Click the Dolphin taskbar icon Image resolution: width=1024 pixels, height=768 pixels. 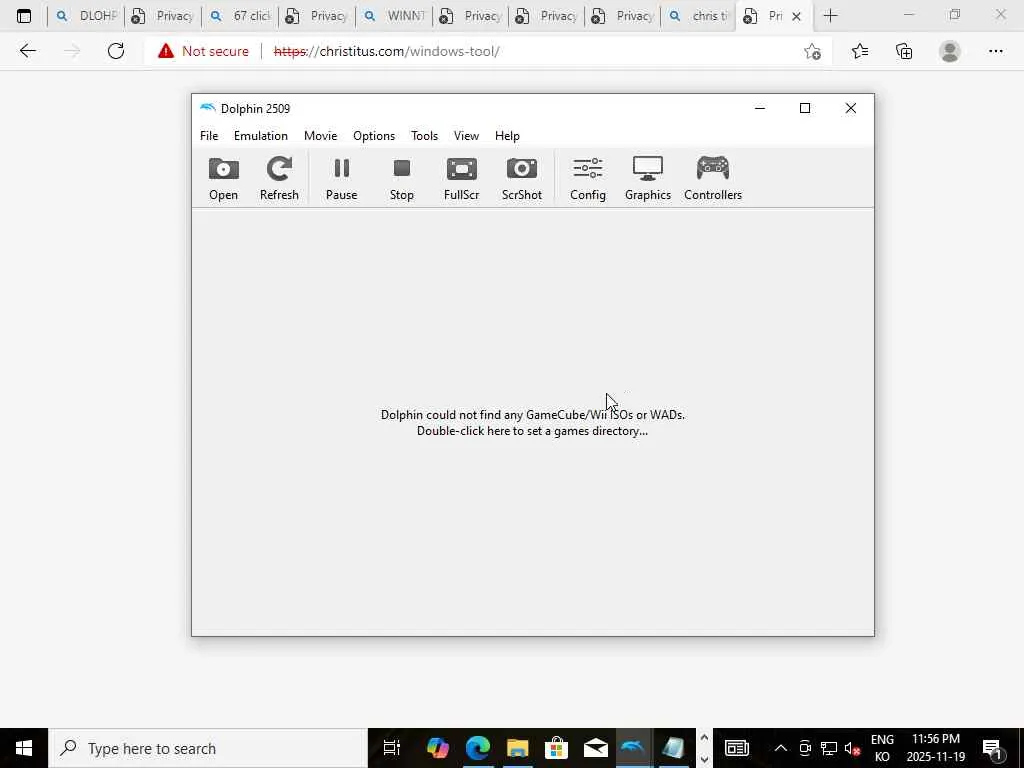coord(633,748)
